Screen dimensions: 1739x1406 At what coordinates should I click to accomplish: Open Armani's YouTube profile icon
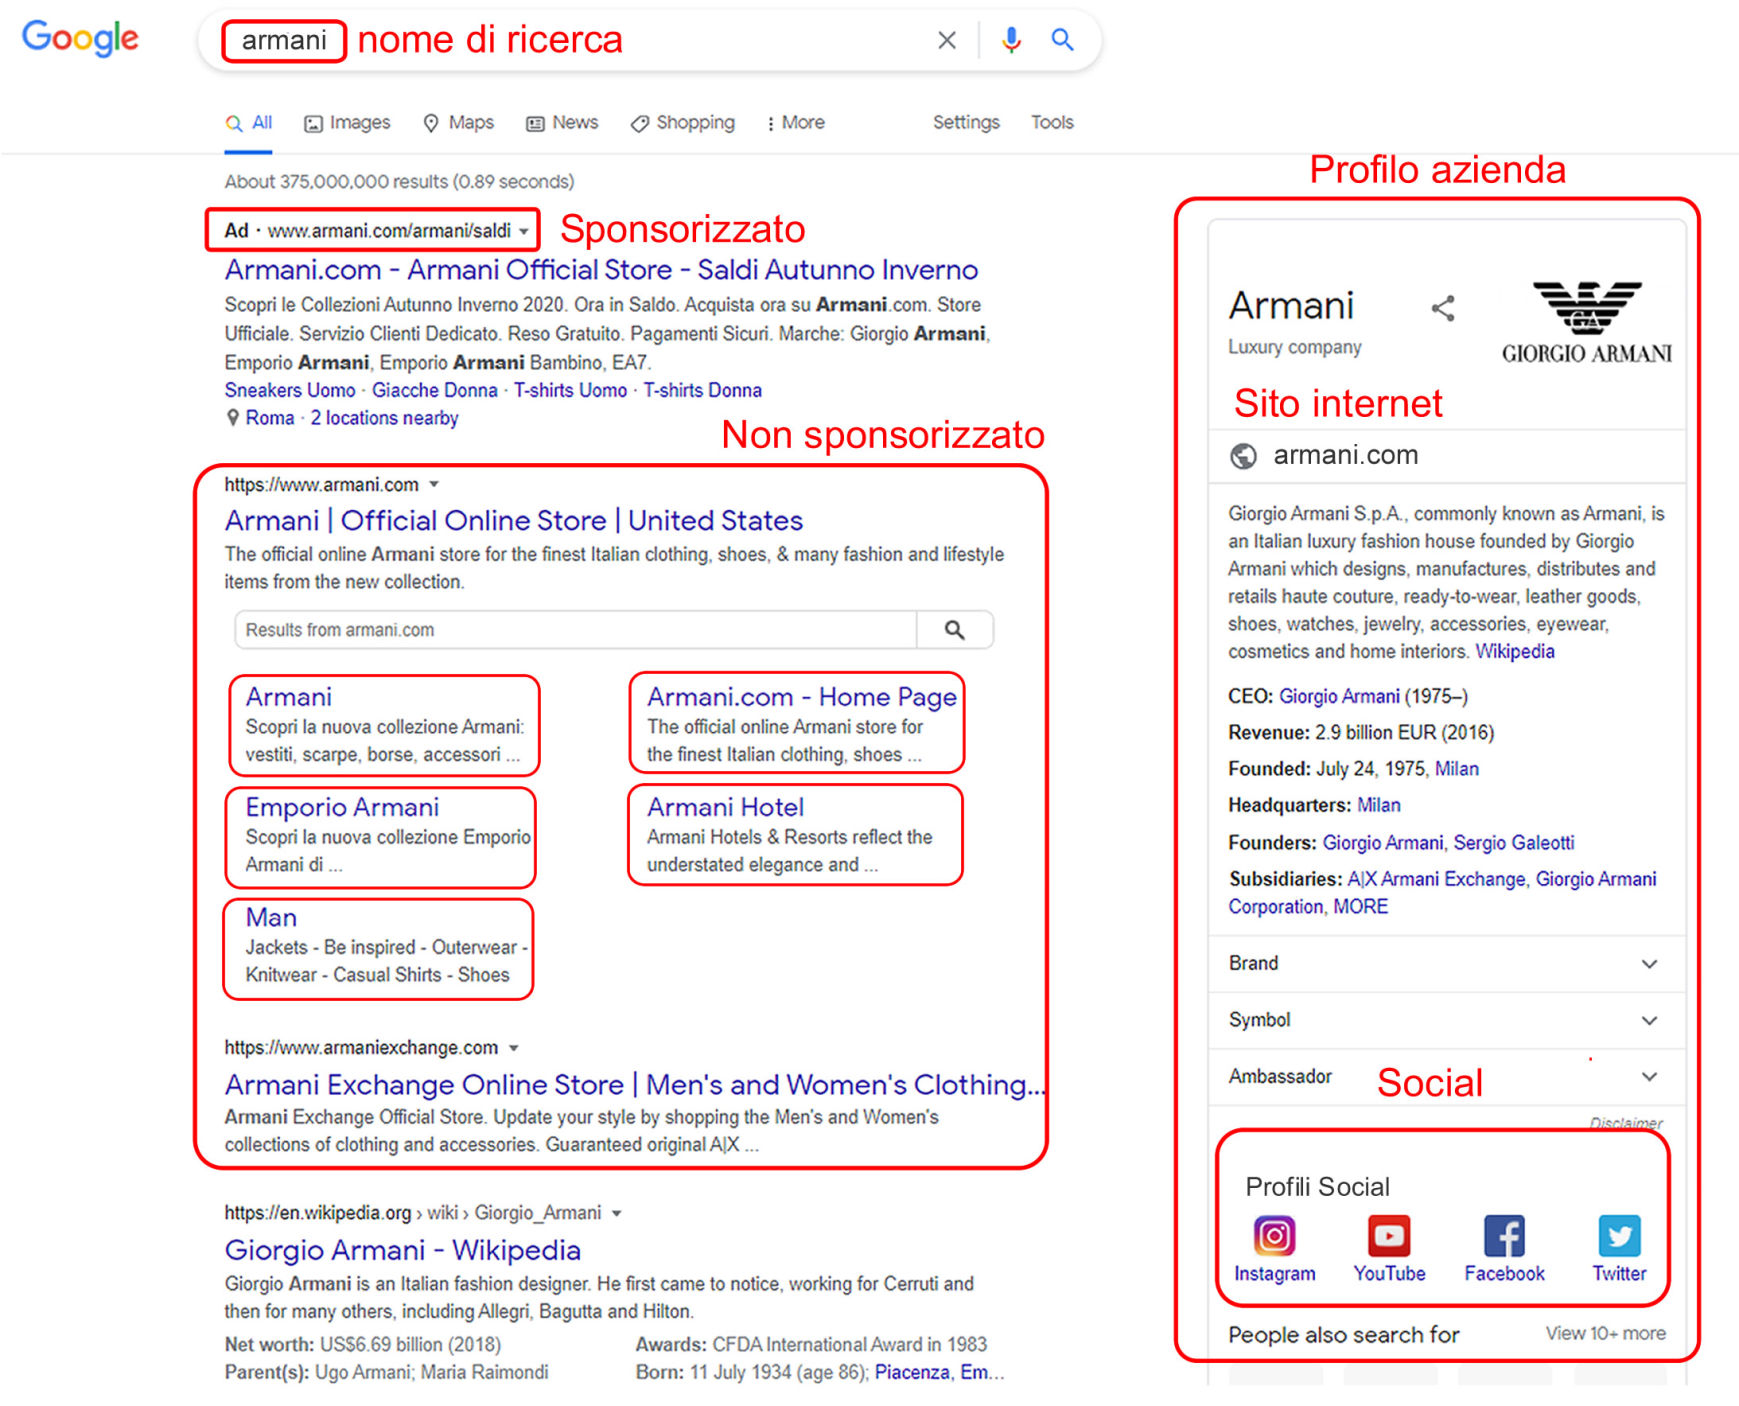1389,1236
